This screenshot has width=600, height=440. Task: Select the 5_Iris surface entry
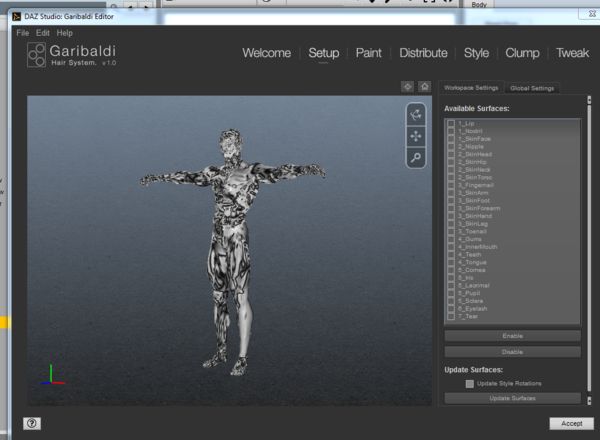coord(512,278)
